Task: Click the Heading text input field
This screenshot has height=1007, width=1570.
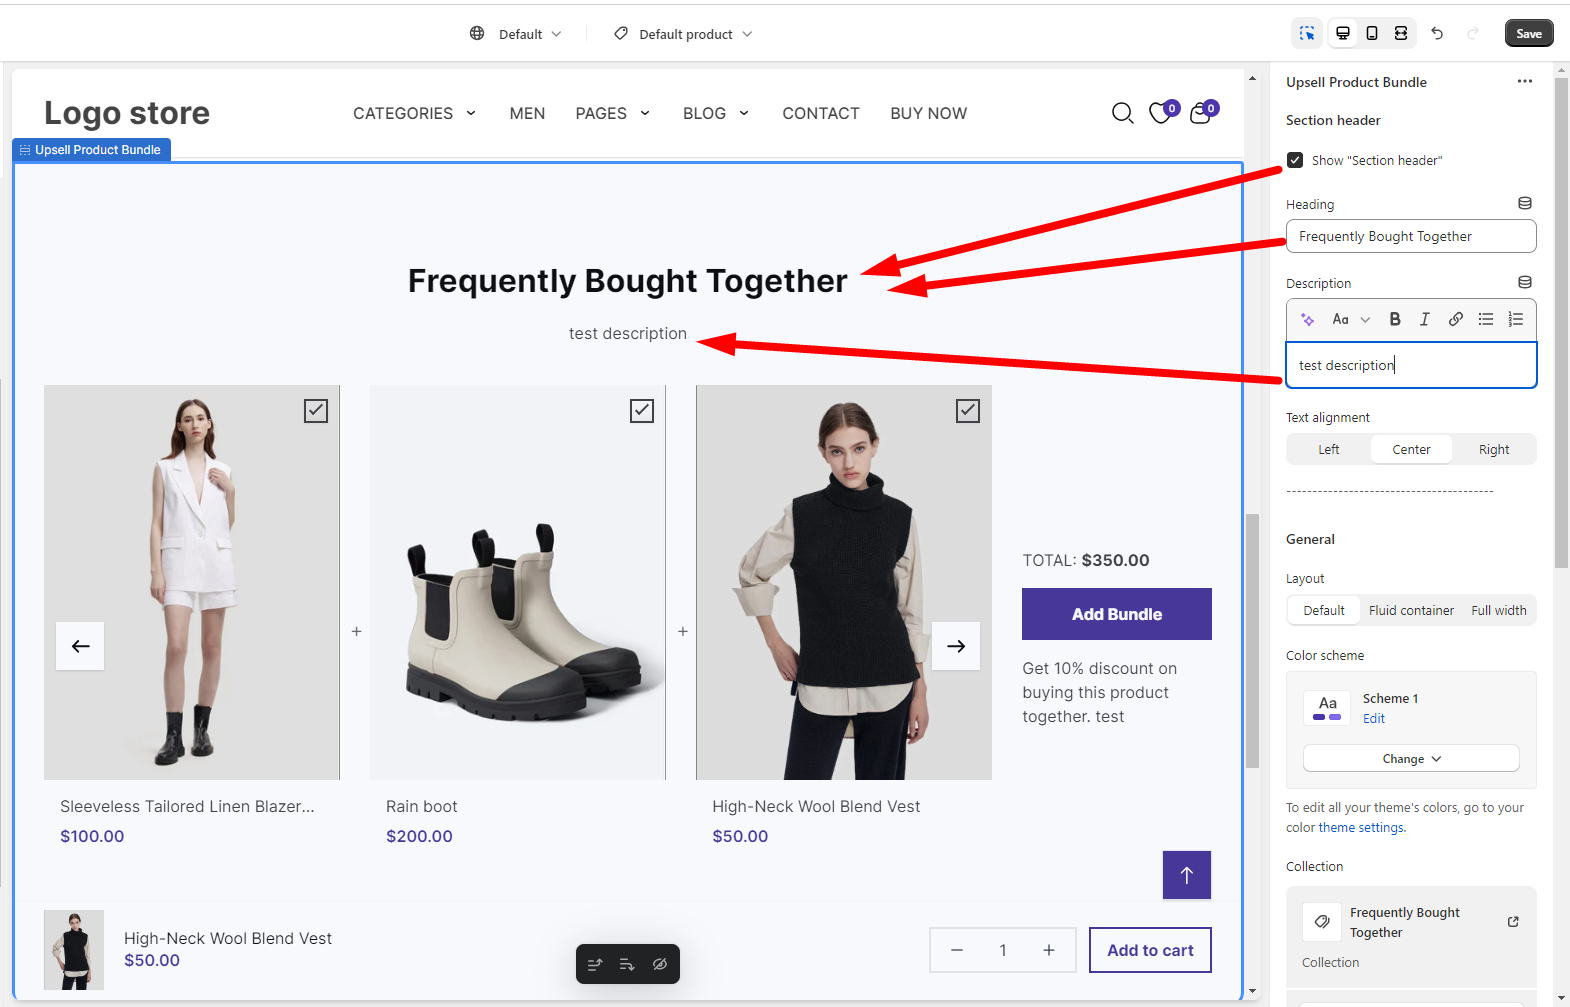Action: (1411, 237)
